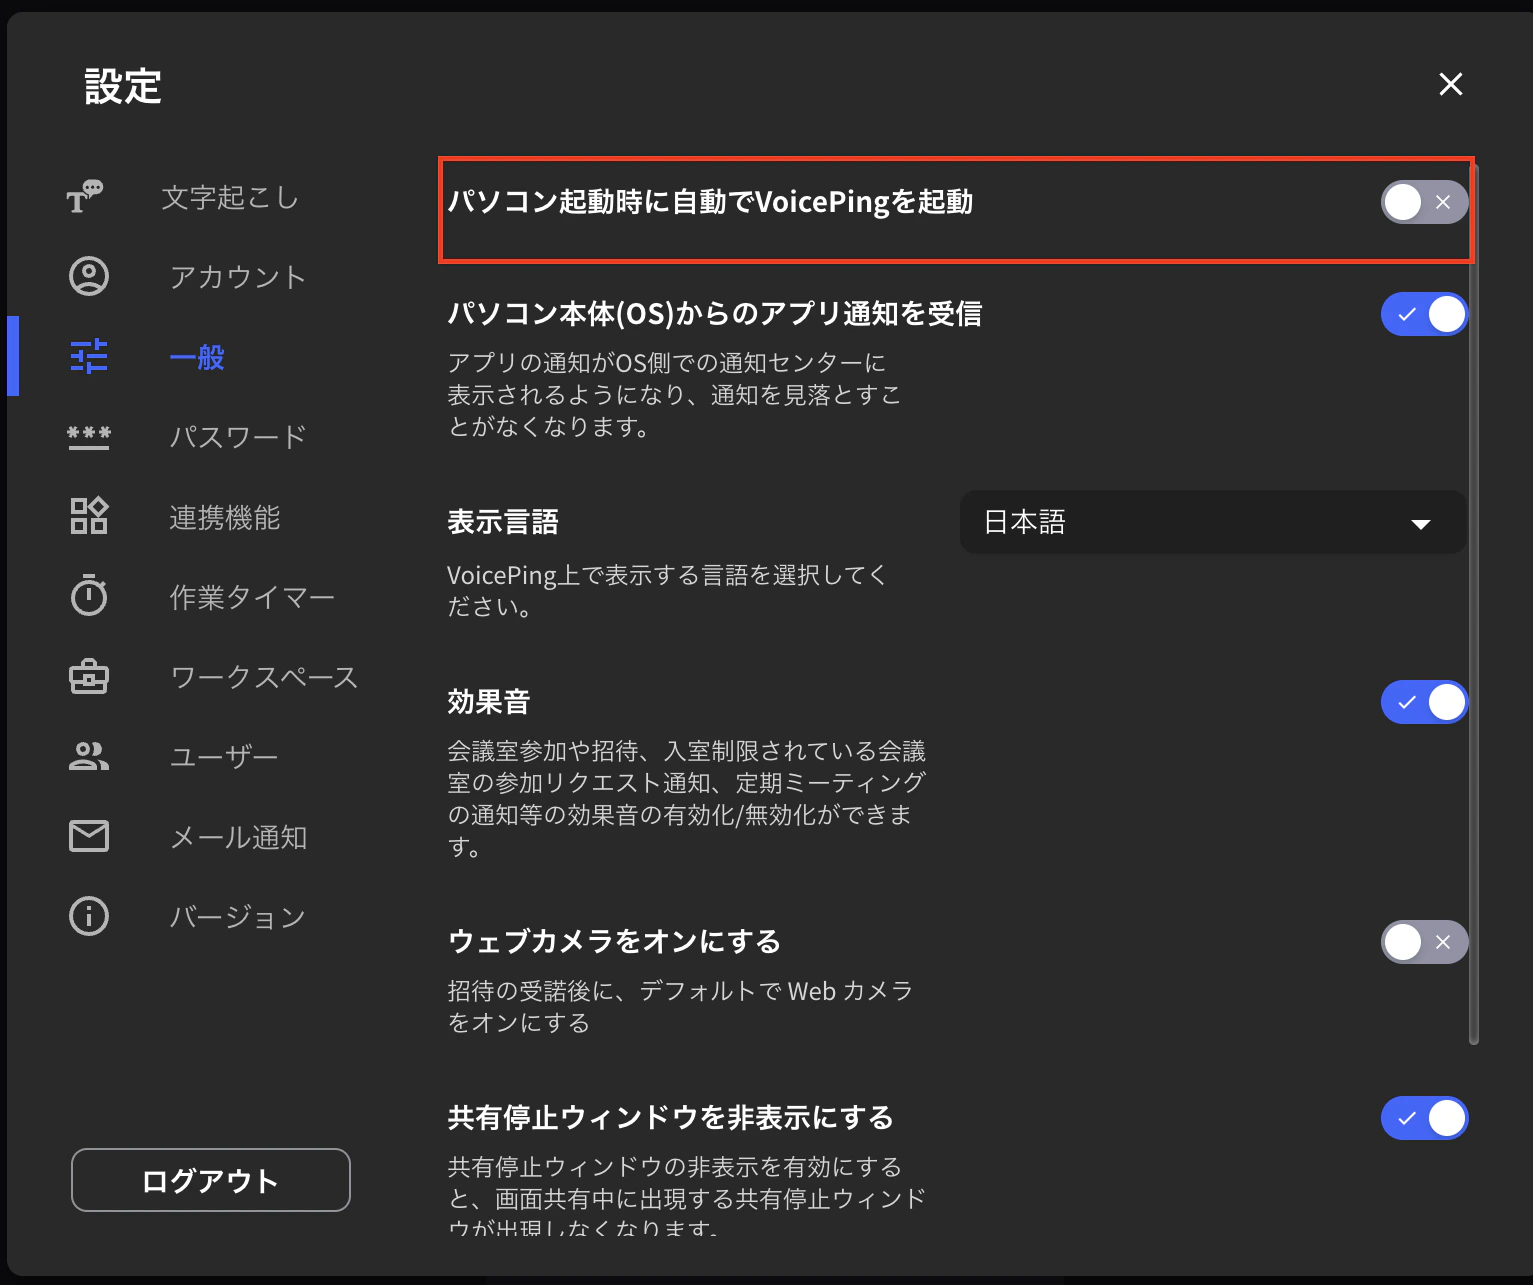Toggle off 共有停止ウィンドウを非表示にする
This screenshot has width=1533, height=1285.
pyautogui.click(x=1424, y=1117)
